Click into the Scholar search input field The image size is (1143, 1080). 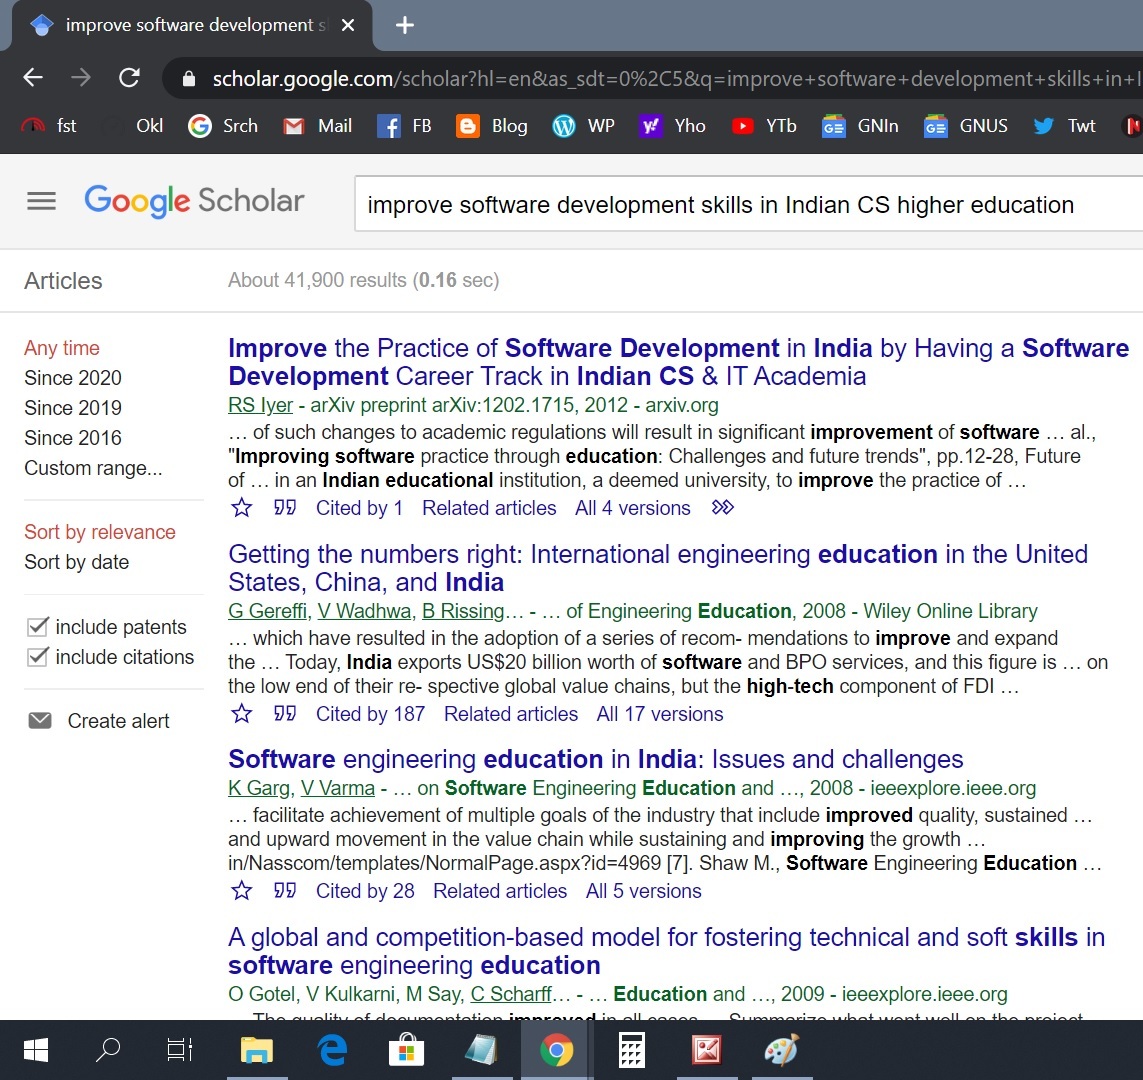point(740,205)
